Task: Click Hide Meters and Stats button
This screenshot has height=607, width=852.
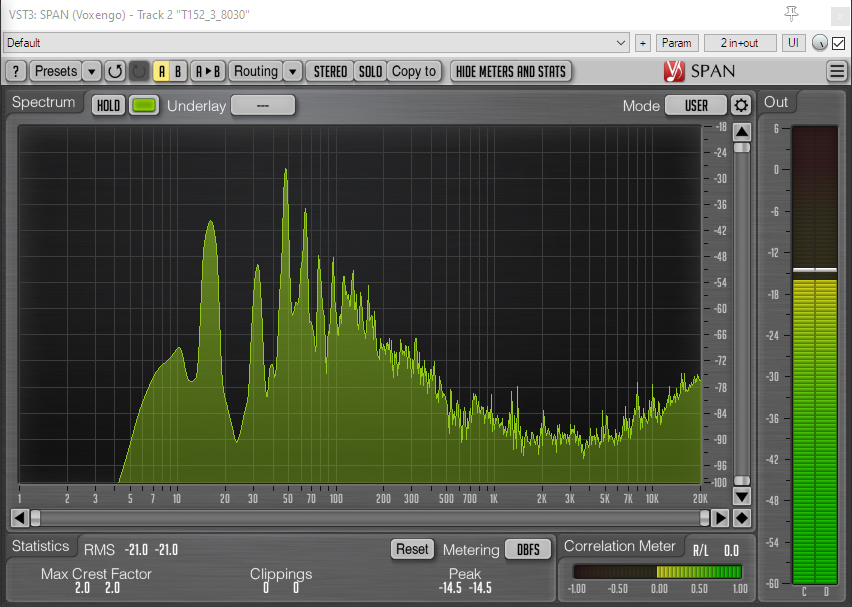Action: 511,71
